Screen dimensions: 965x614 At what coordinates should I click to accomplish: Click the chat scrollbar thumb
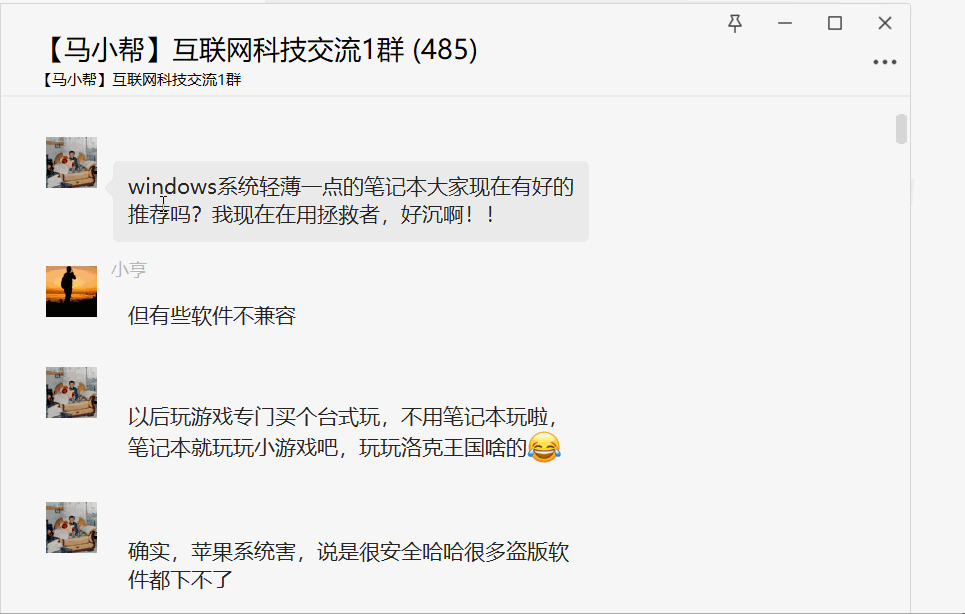(x=901, y=129)
